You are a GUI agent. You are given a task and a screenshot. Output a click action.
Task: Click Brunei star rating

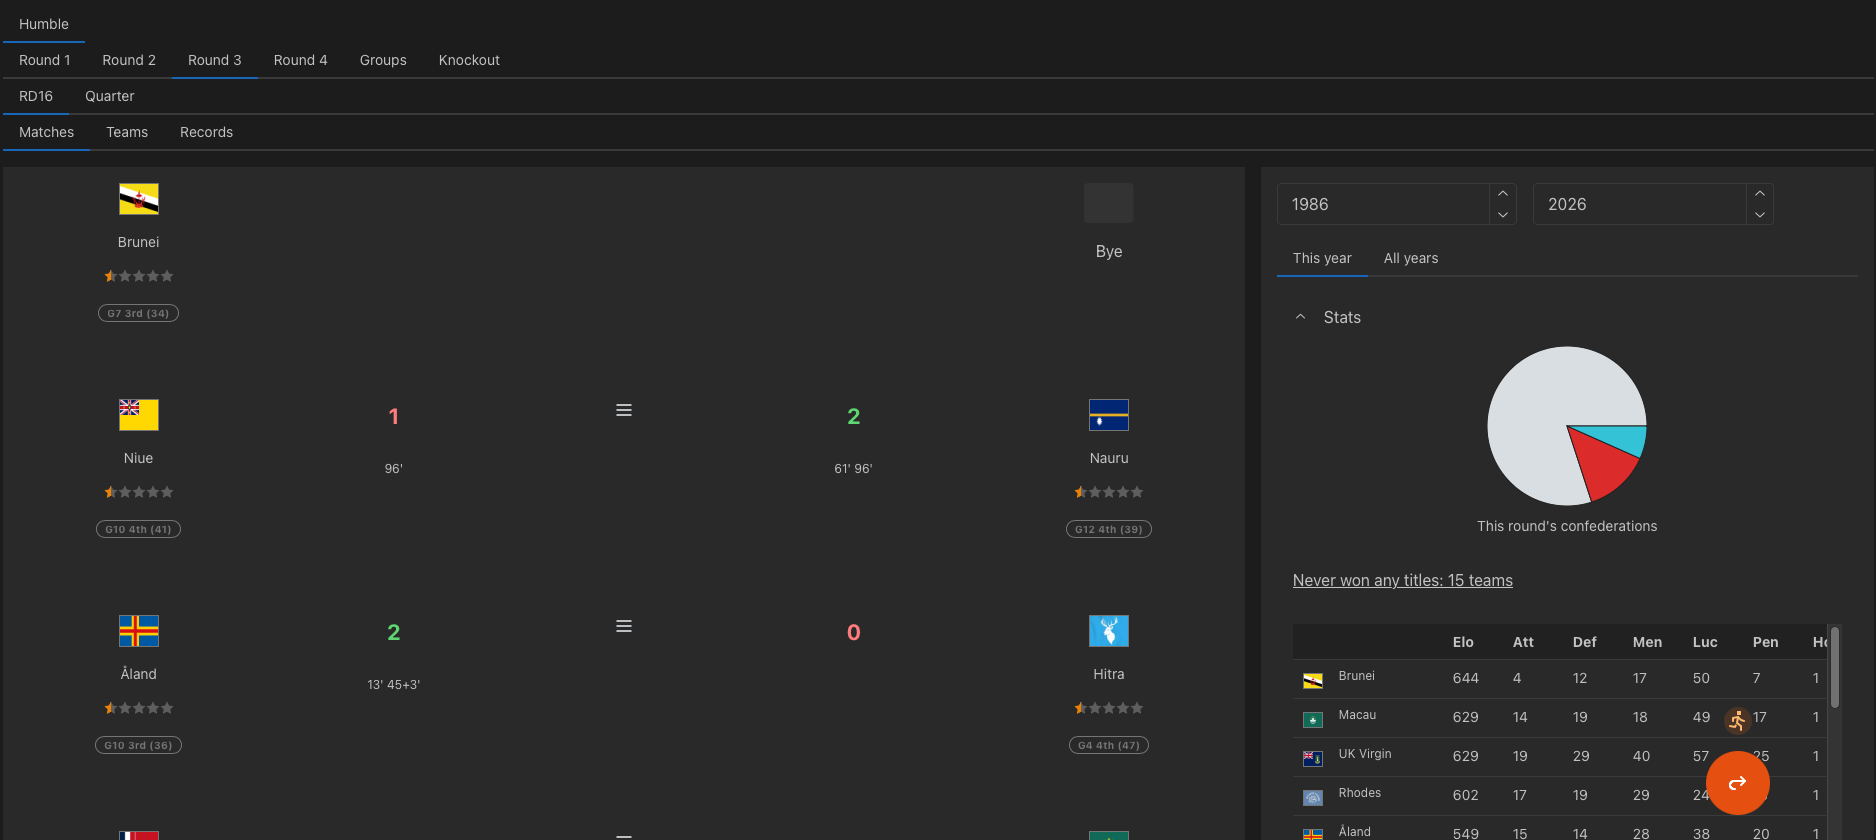(x=138, y=276)
